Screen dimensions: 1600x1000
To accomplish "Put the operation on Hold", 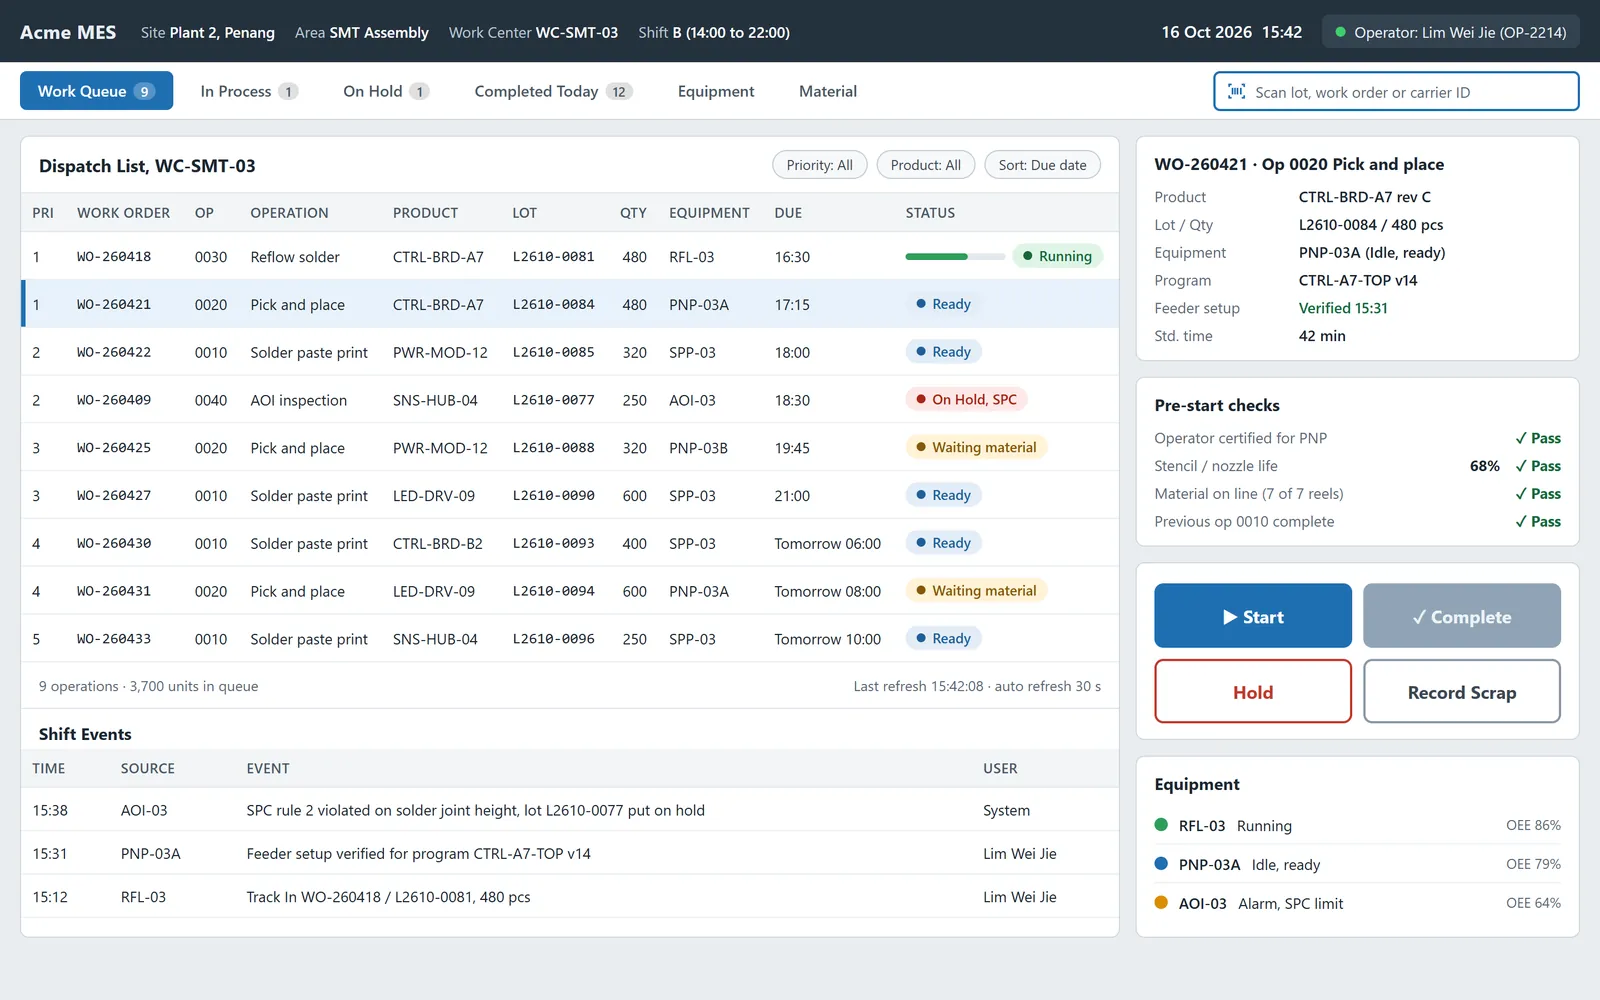I will pyautogui.click(x=1253, y=691).
